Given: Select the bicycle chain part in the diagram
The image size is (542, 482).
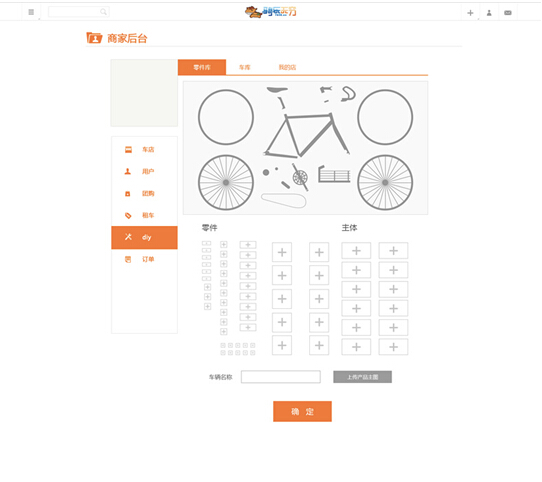Looking at the screenshot, I should pos(283,200).
